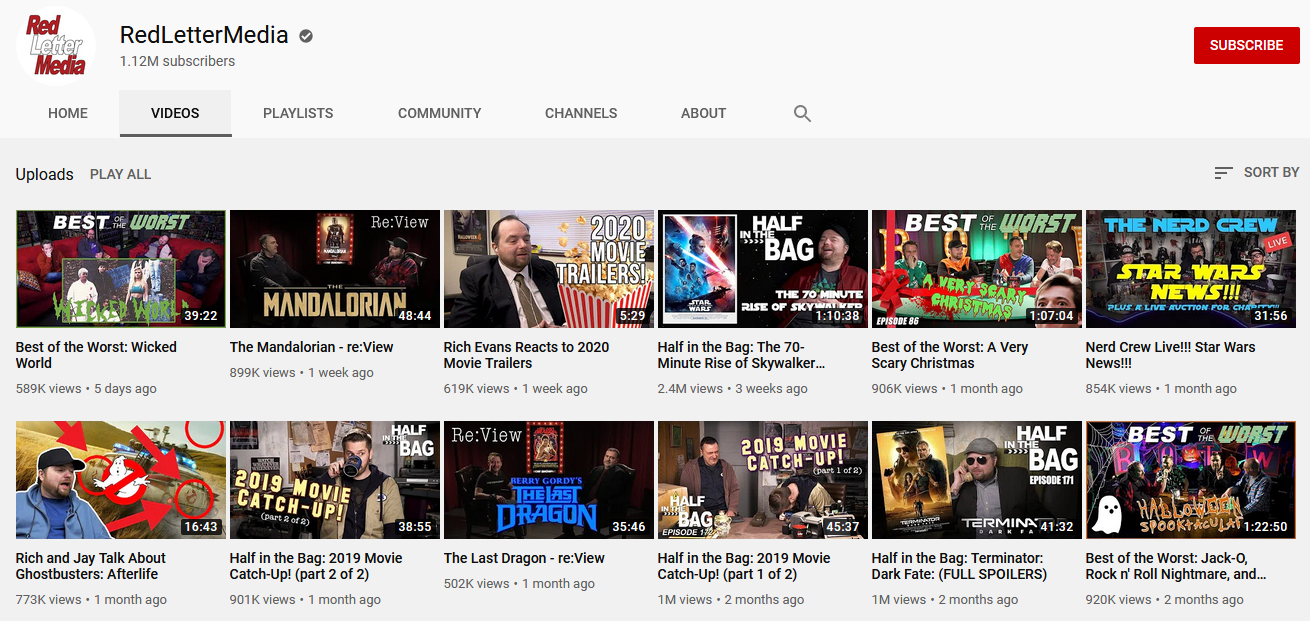Click '773K views • 1 month ago' text
The image size is (1310, 621).
pyautogui.click(x=91, y=599)
